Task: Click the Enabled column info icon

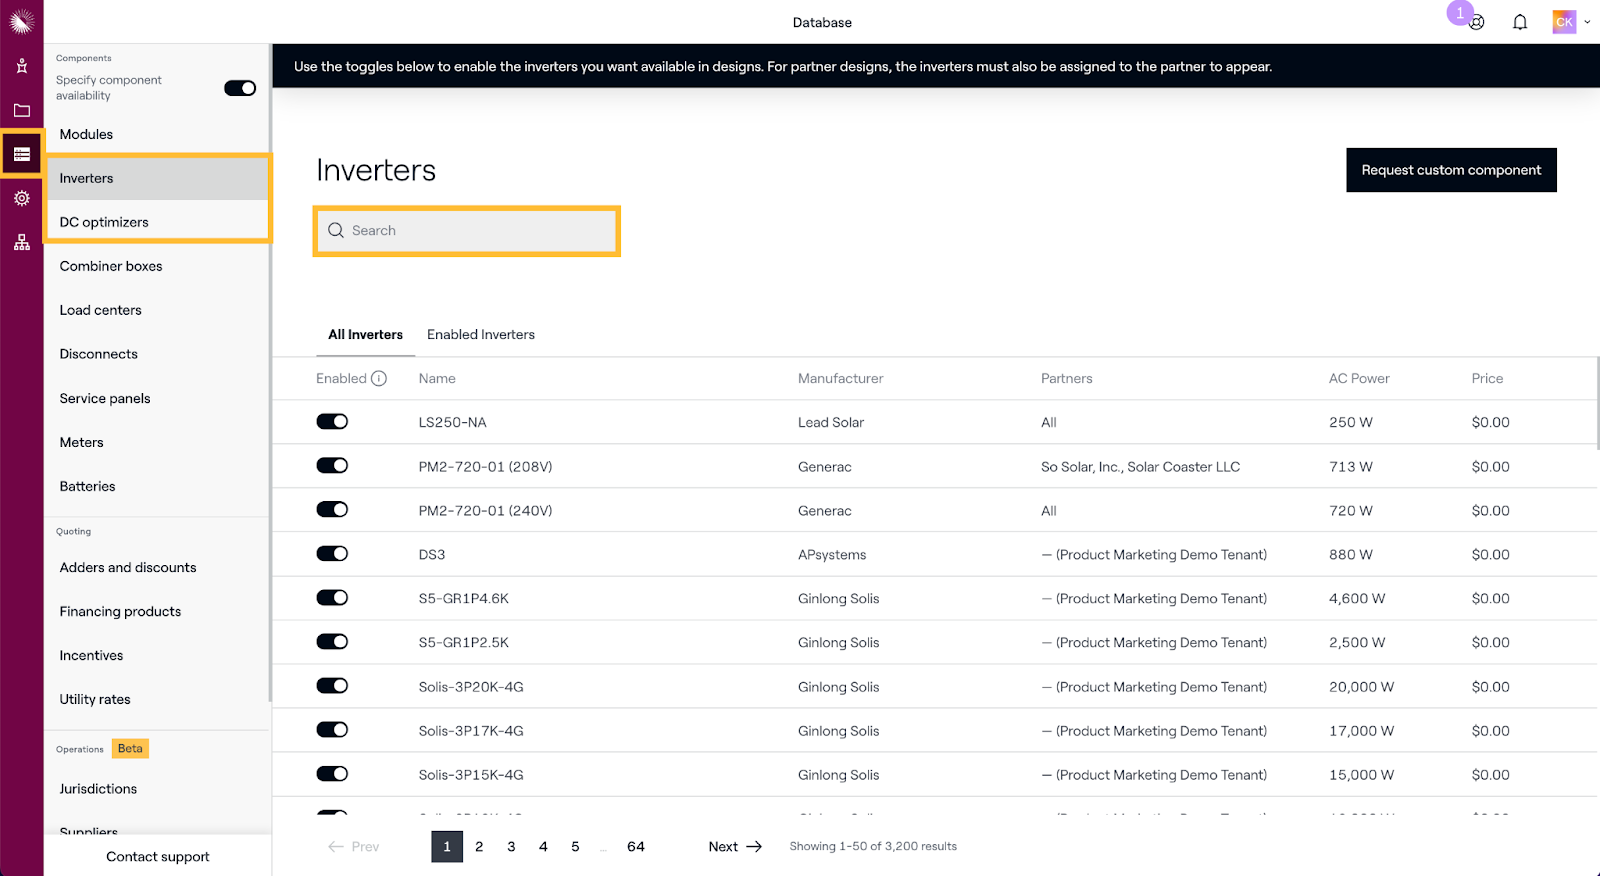Action: click(379, 378)
